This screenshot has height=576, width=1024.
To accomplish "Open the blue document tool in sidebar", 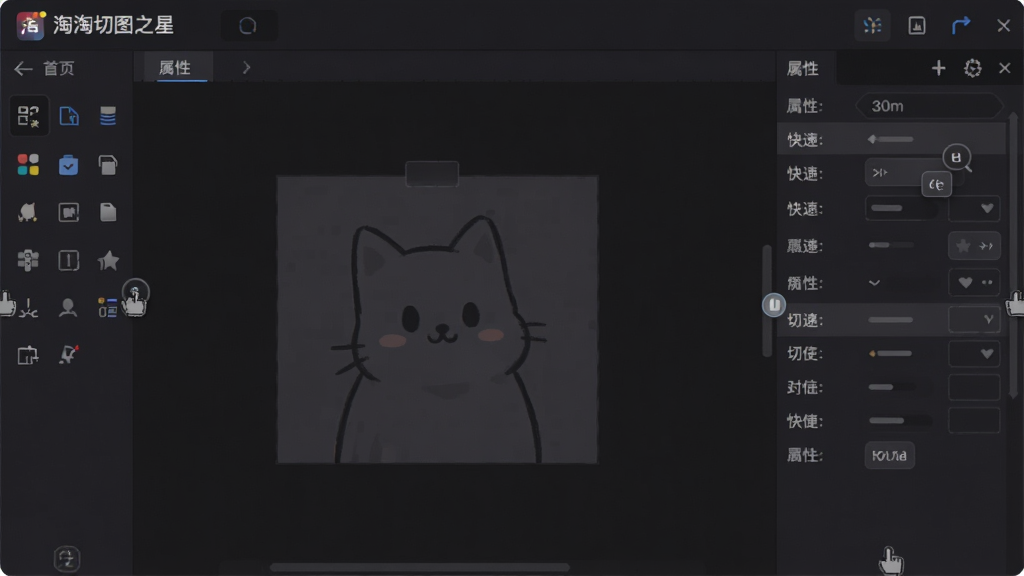I will (69, 116).
